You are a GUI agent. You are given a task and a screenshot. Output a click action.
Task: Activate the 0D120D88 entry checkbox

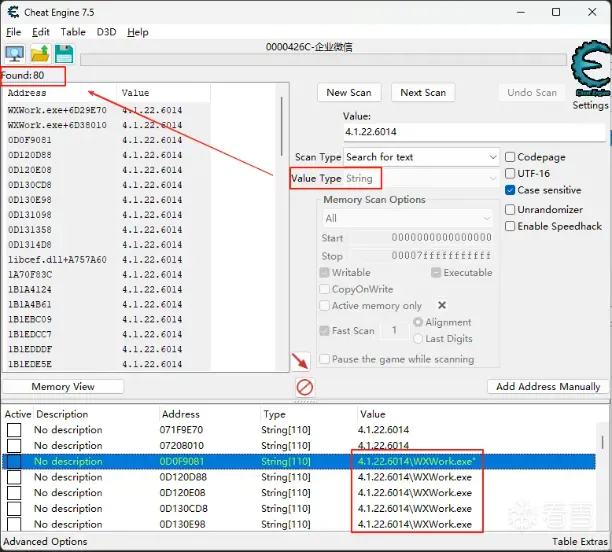click(x=14, y=477)
